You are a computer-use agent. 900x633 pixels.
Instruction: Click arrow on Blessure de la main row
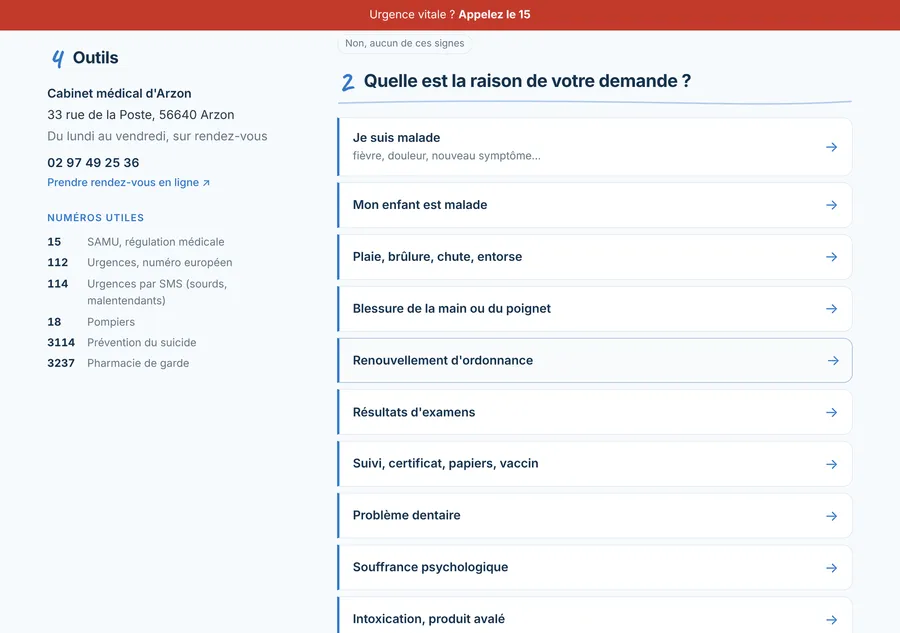831,309
